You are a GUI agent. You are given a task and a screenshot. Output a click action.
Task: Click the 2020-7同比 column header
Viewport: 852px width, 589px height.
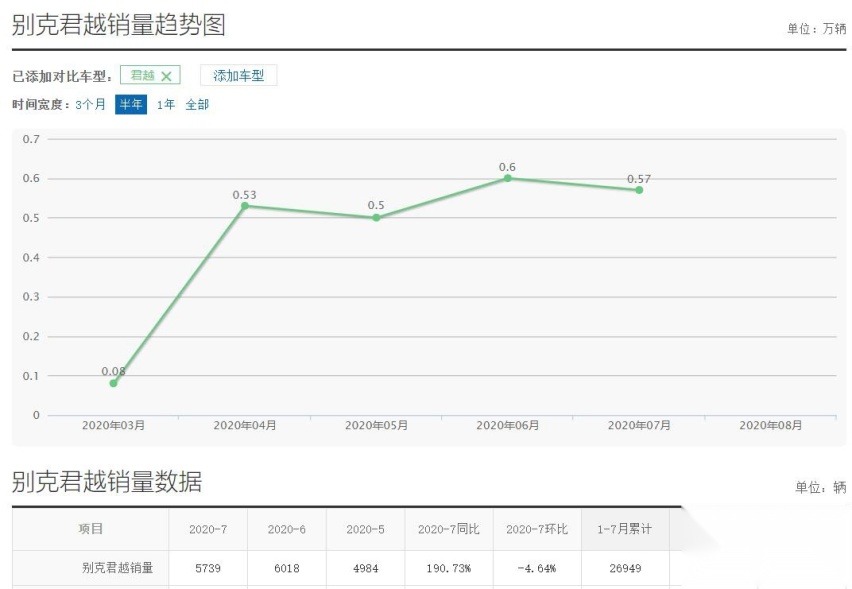[449, 529]
